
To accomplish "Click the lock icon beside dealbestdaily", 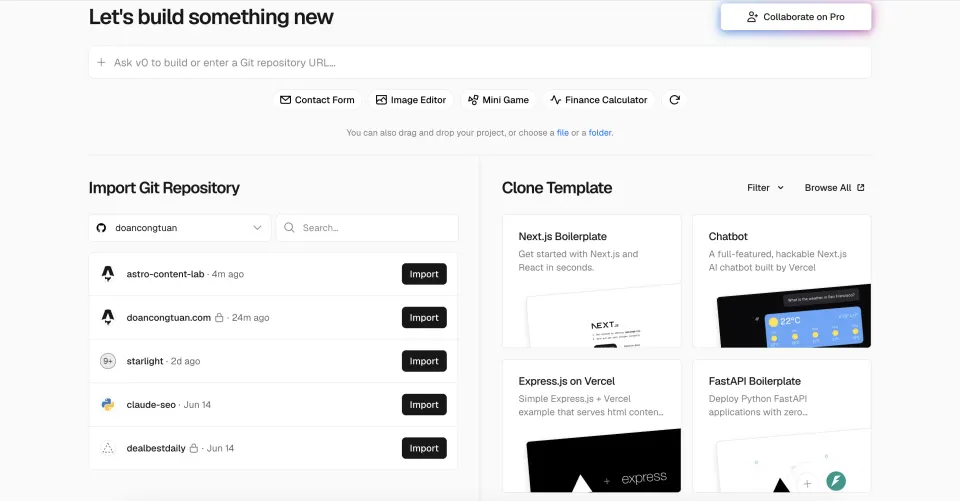I will pyautogui.click(x=193, y=448).
